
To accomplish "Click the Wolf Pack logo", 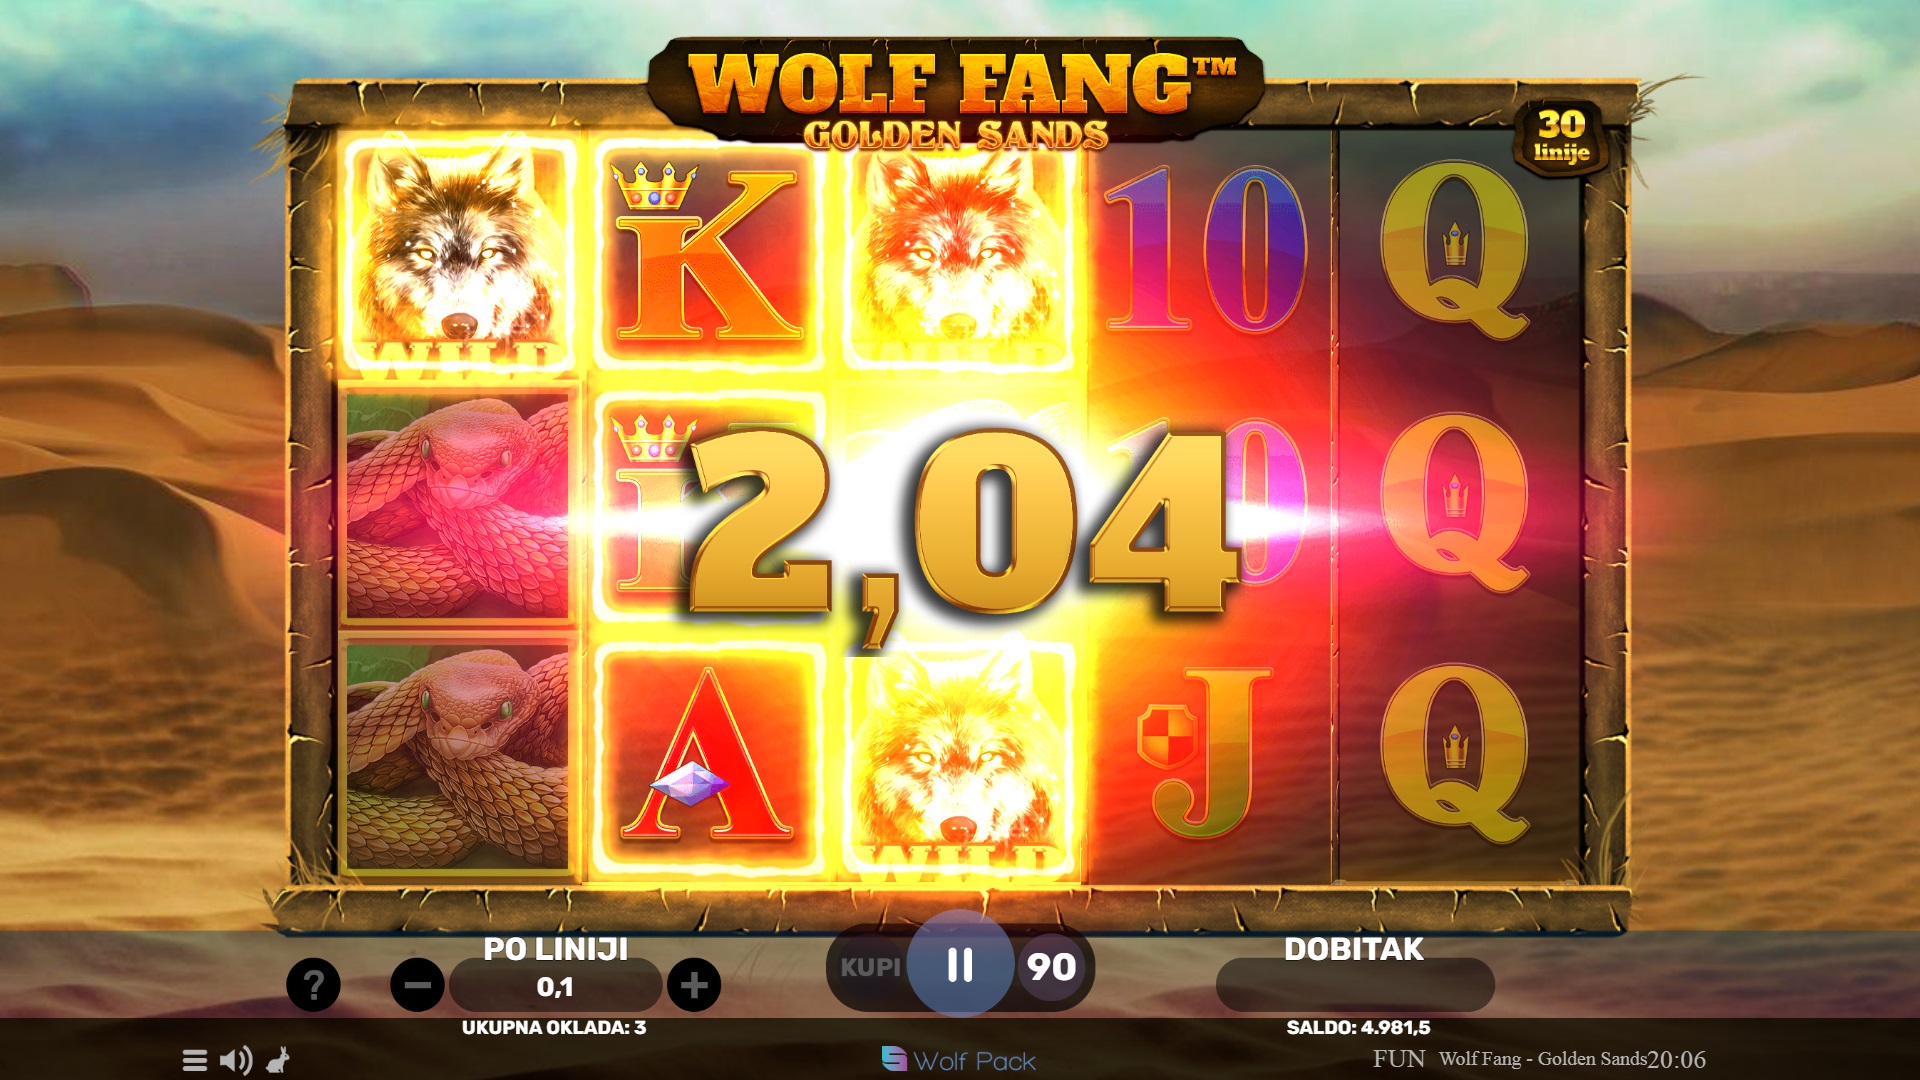I will 958,1060.
